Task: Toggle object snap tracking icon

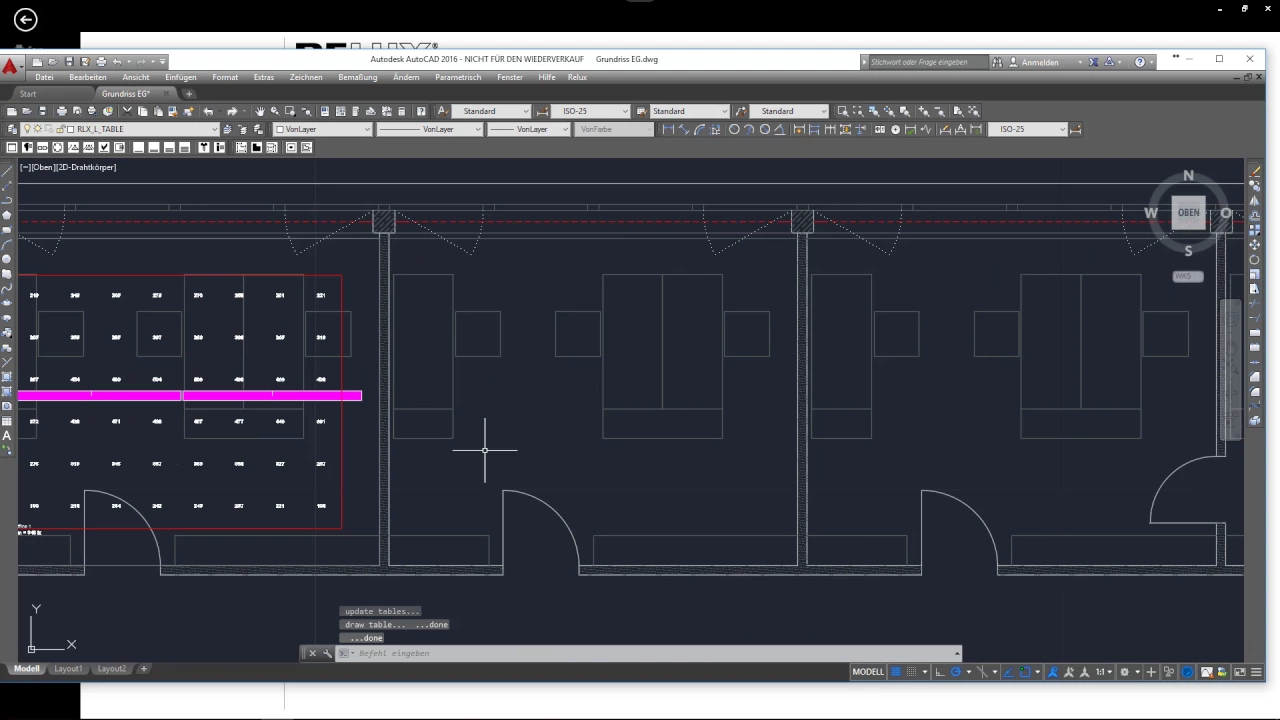Action: (1008, 672)
